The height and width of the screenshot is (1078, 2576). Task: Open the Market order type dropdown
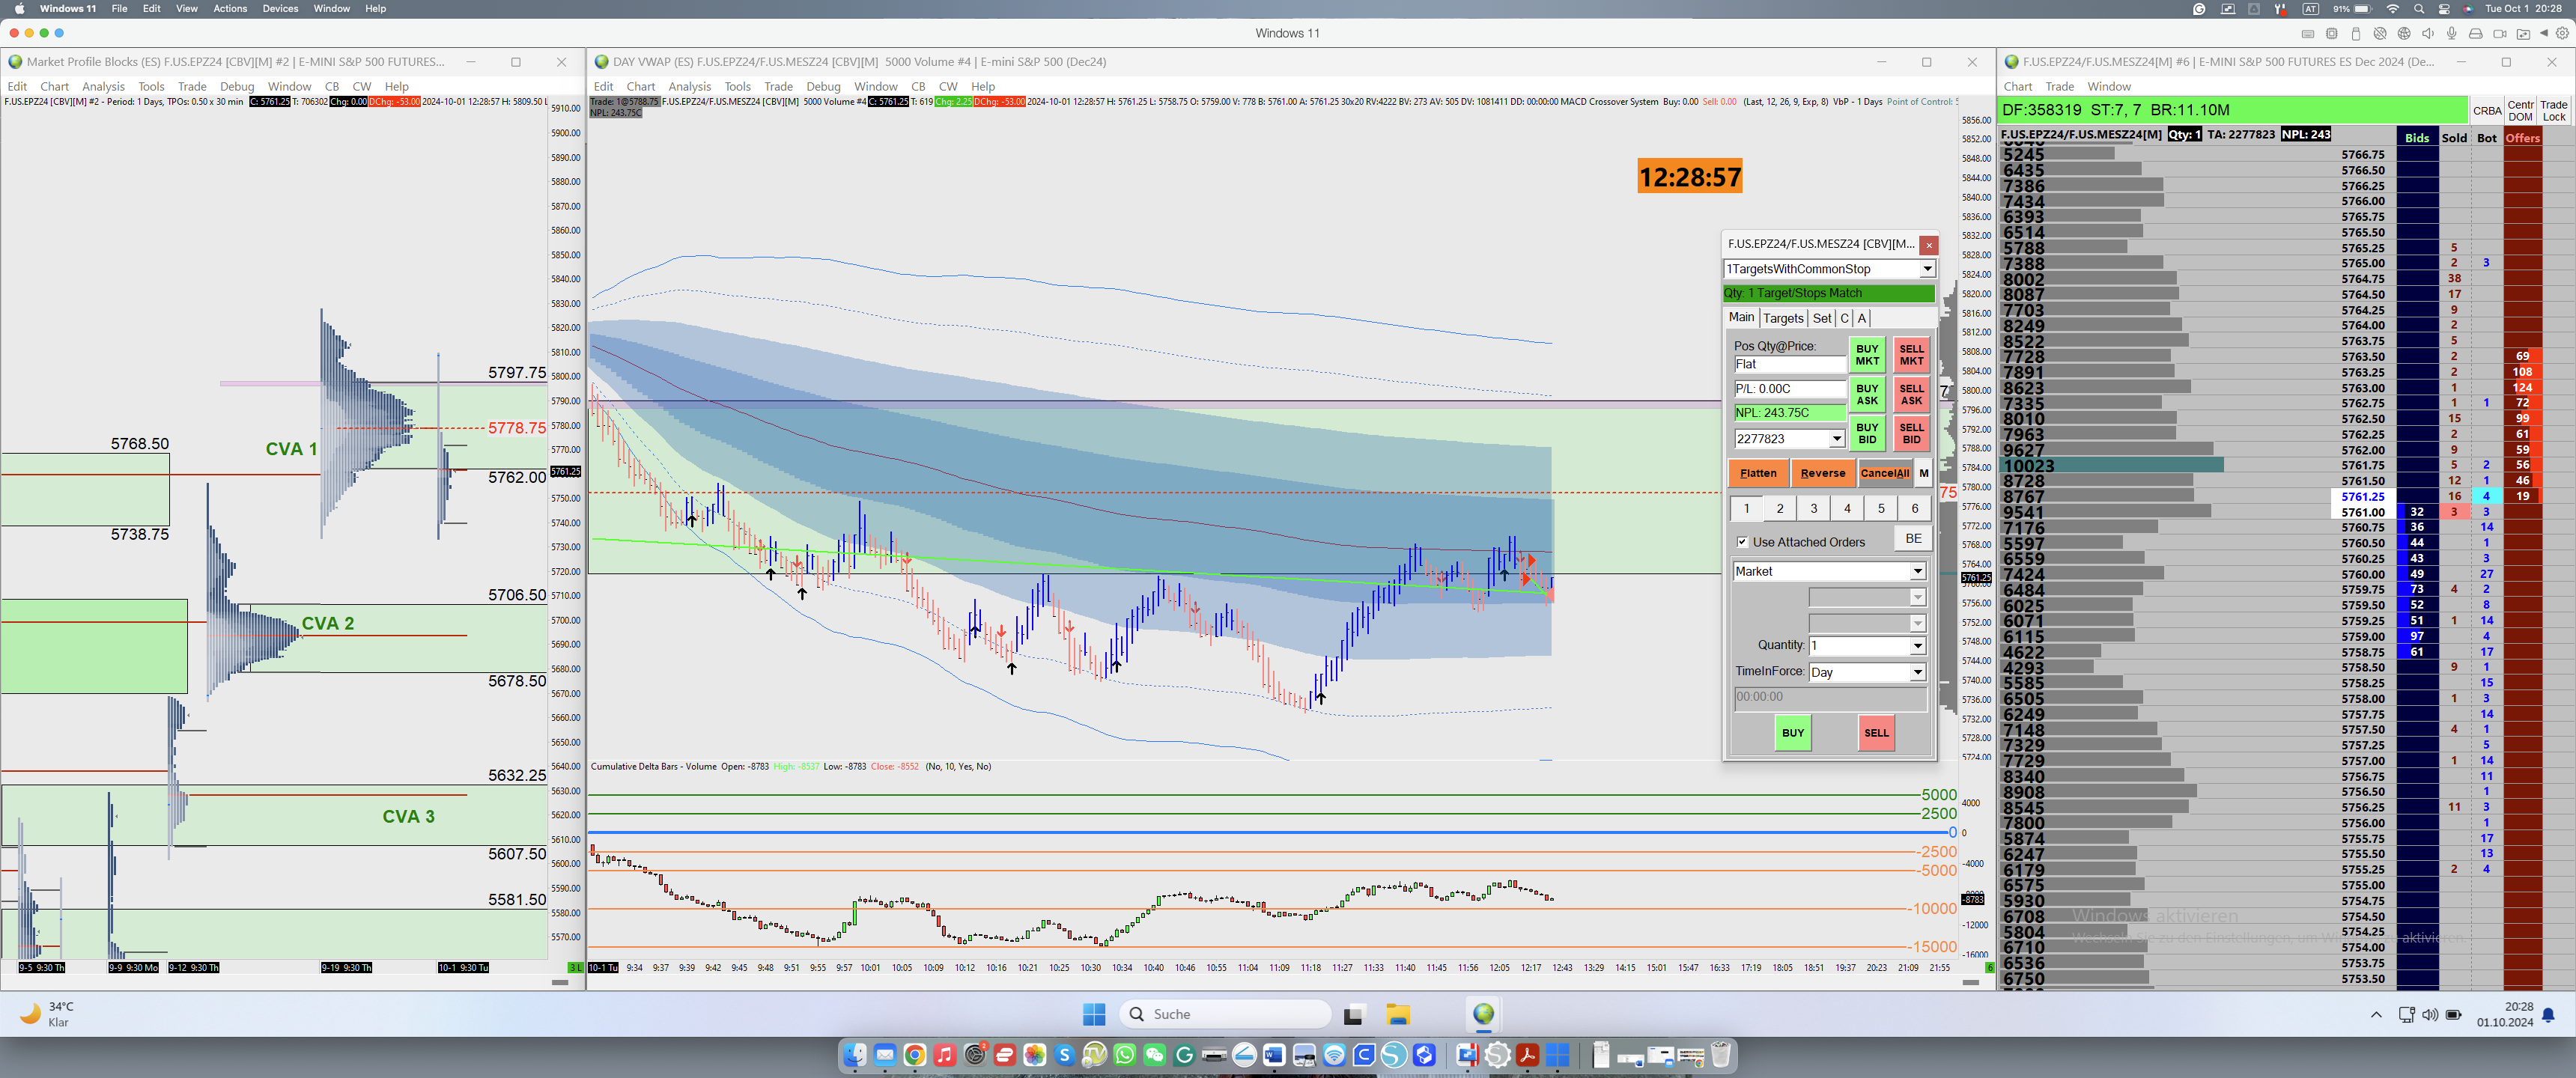(1917, 571)
